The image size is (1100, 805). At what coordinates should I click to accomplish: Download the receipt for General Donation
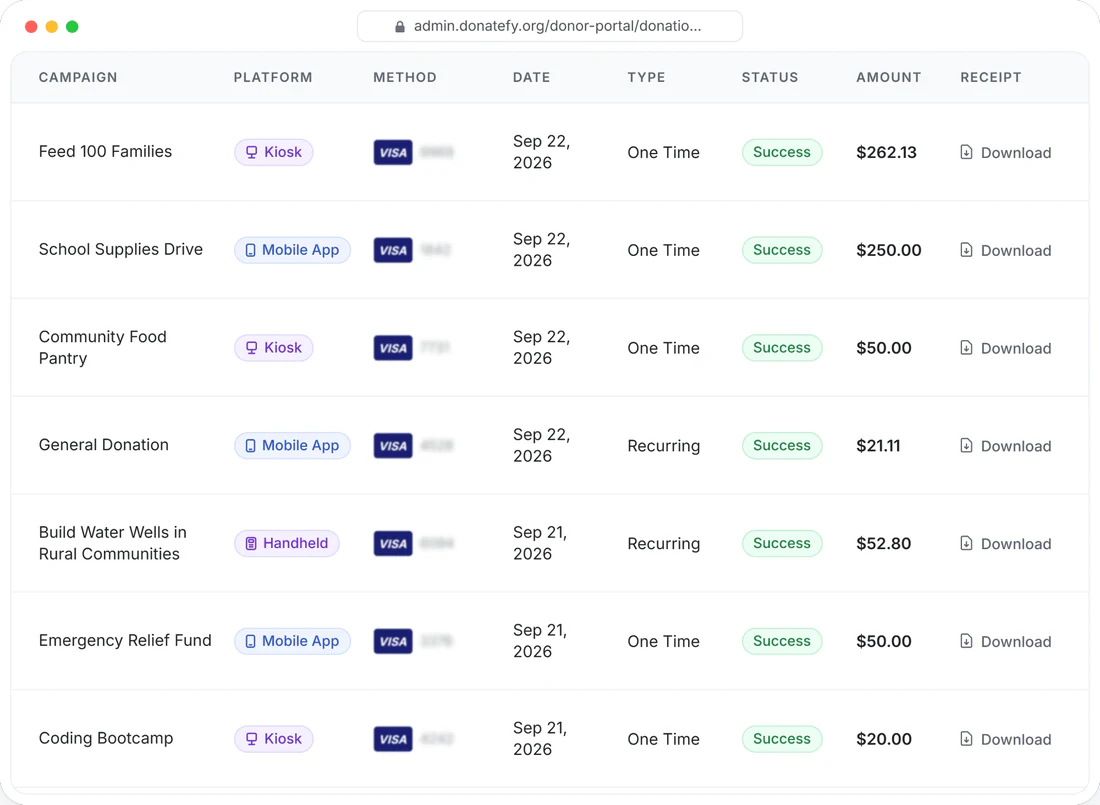pyautogui.click(x=1005, y=446)
